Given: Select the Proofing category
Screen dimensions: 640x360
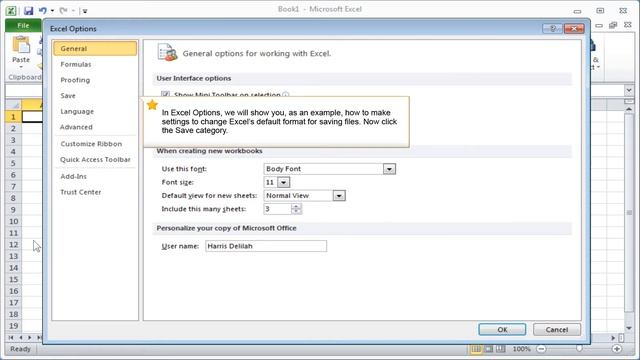Looking at the screenshot, I should 95,80.
